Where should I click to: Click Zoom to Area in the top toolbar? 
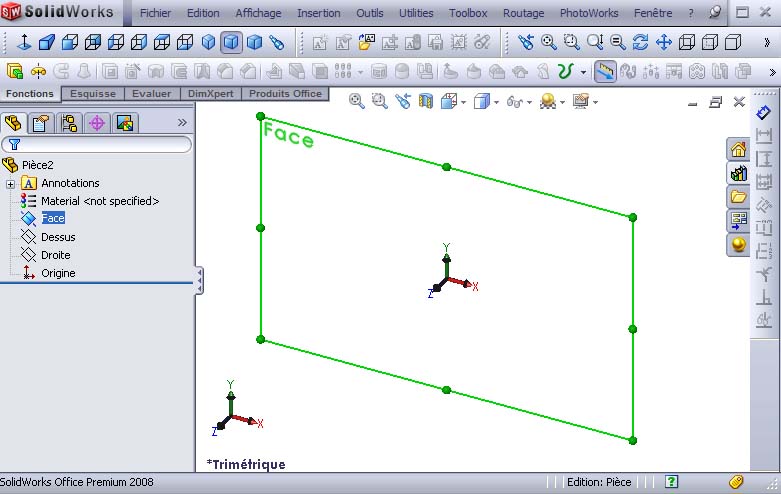(x=571, y=42)
